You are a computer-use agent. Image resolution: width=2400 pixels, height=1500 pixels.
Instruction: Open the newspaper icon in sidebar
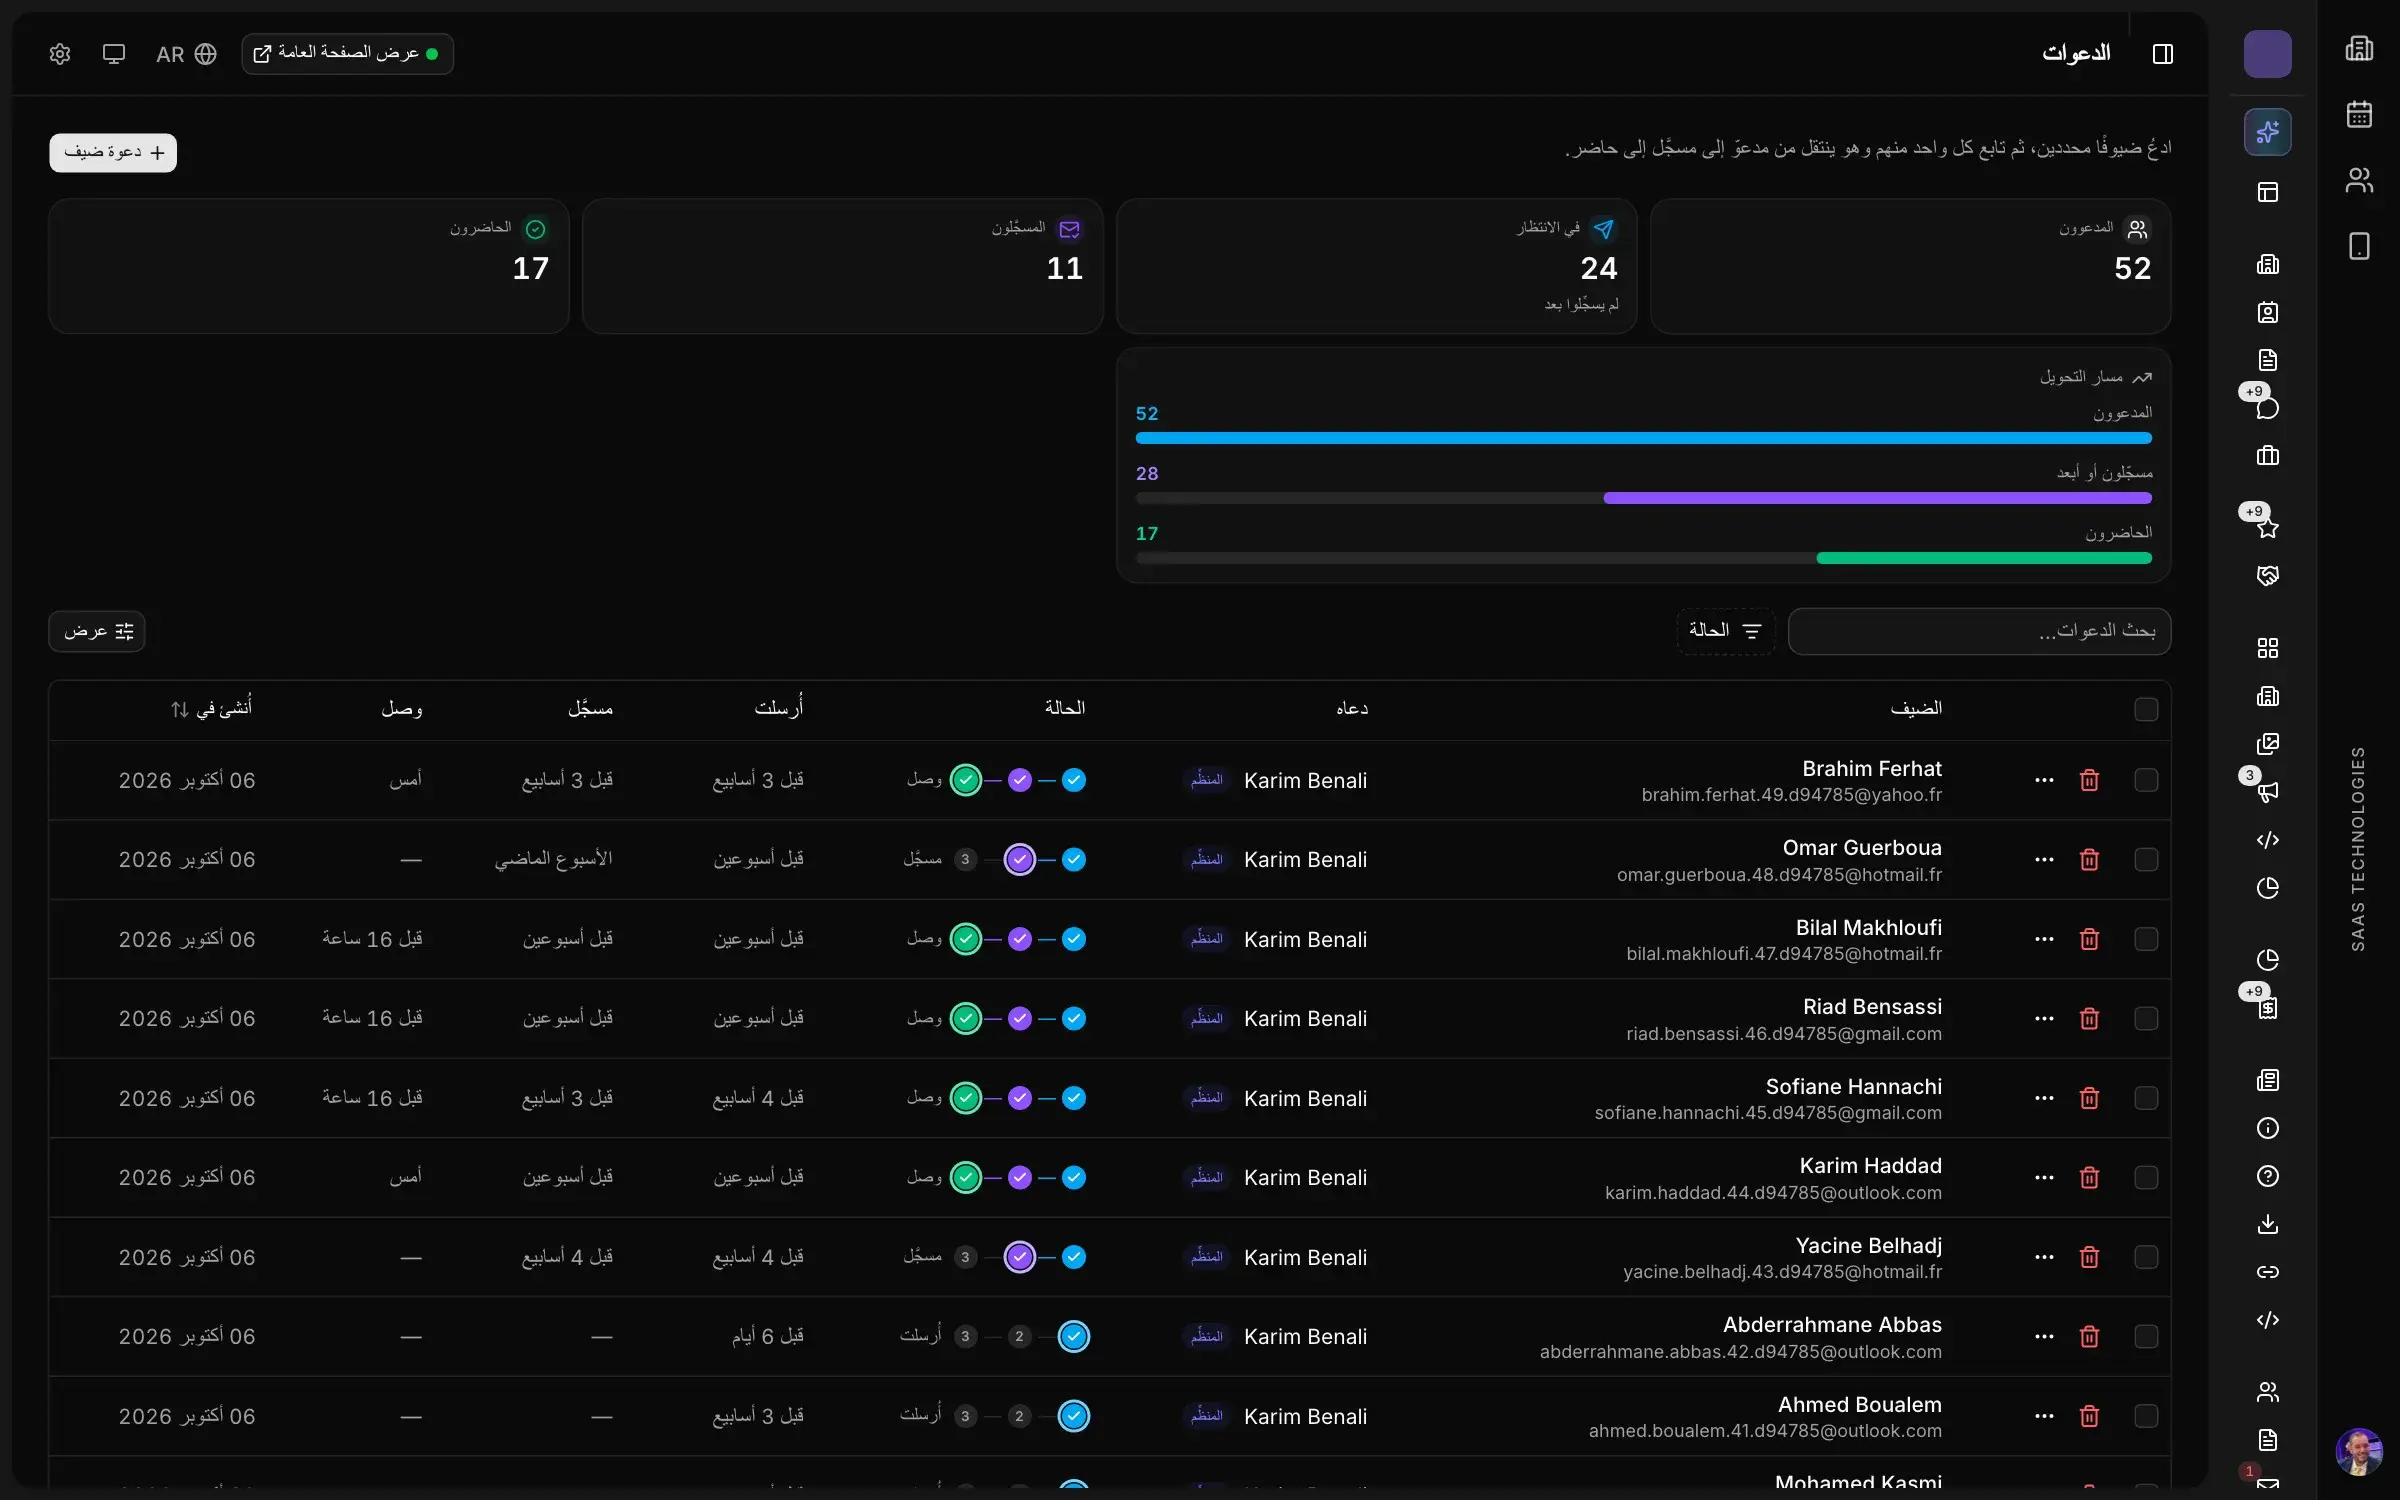pyautogui.click(x=2267, y=1080)
